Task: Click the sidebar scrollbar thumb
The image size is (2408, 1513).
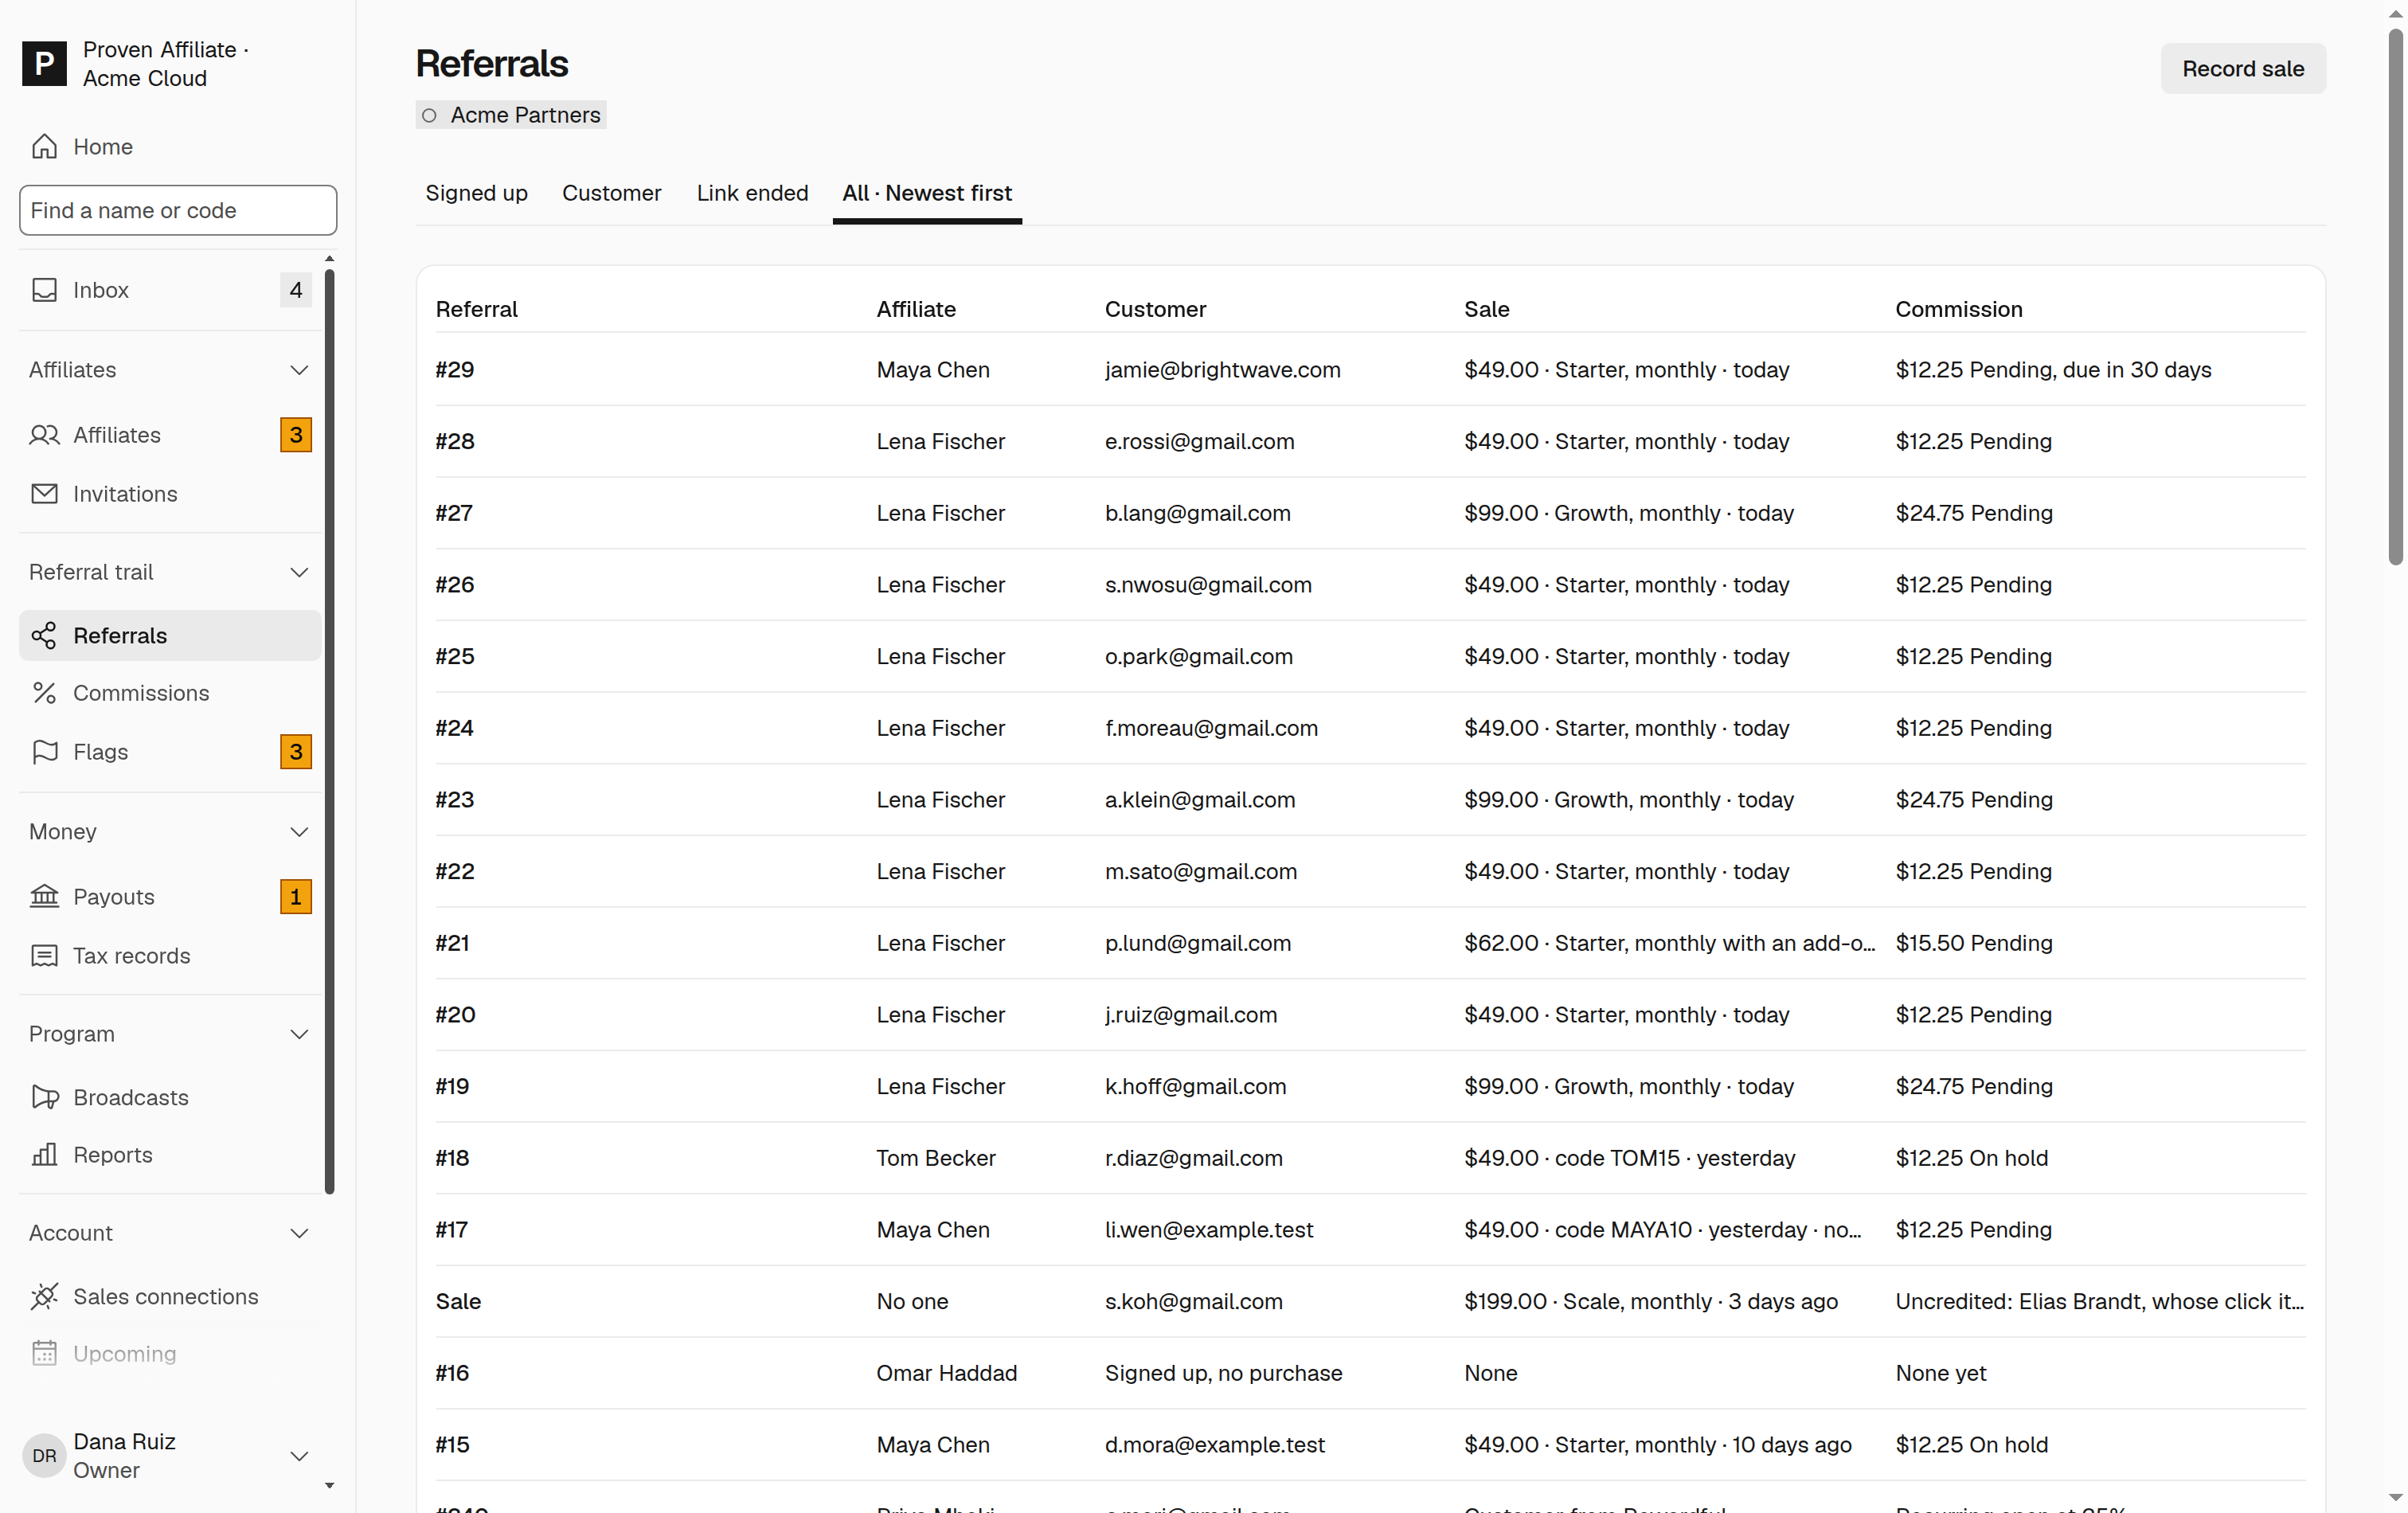Action: (x=330, y=731)
